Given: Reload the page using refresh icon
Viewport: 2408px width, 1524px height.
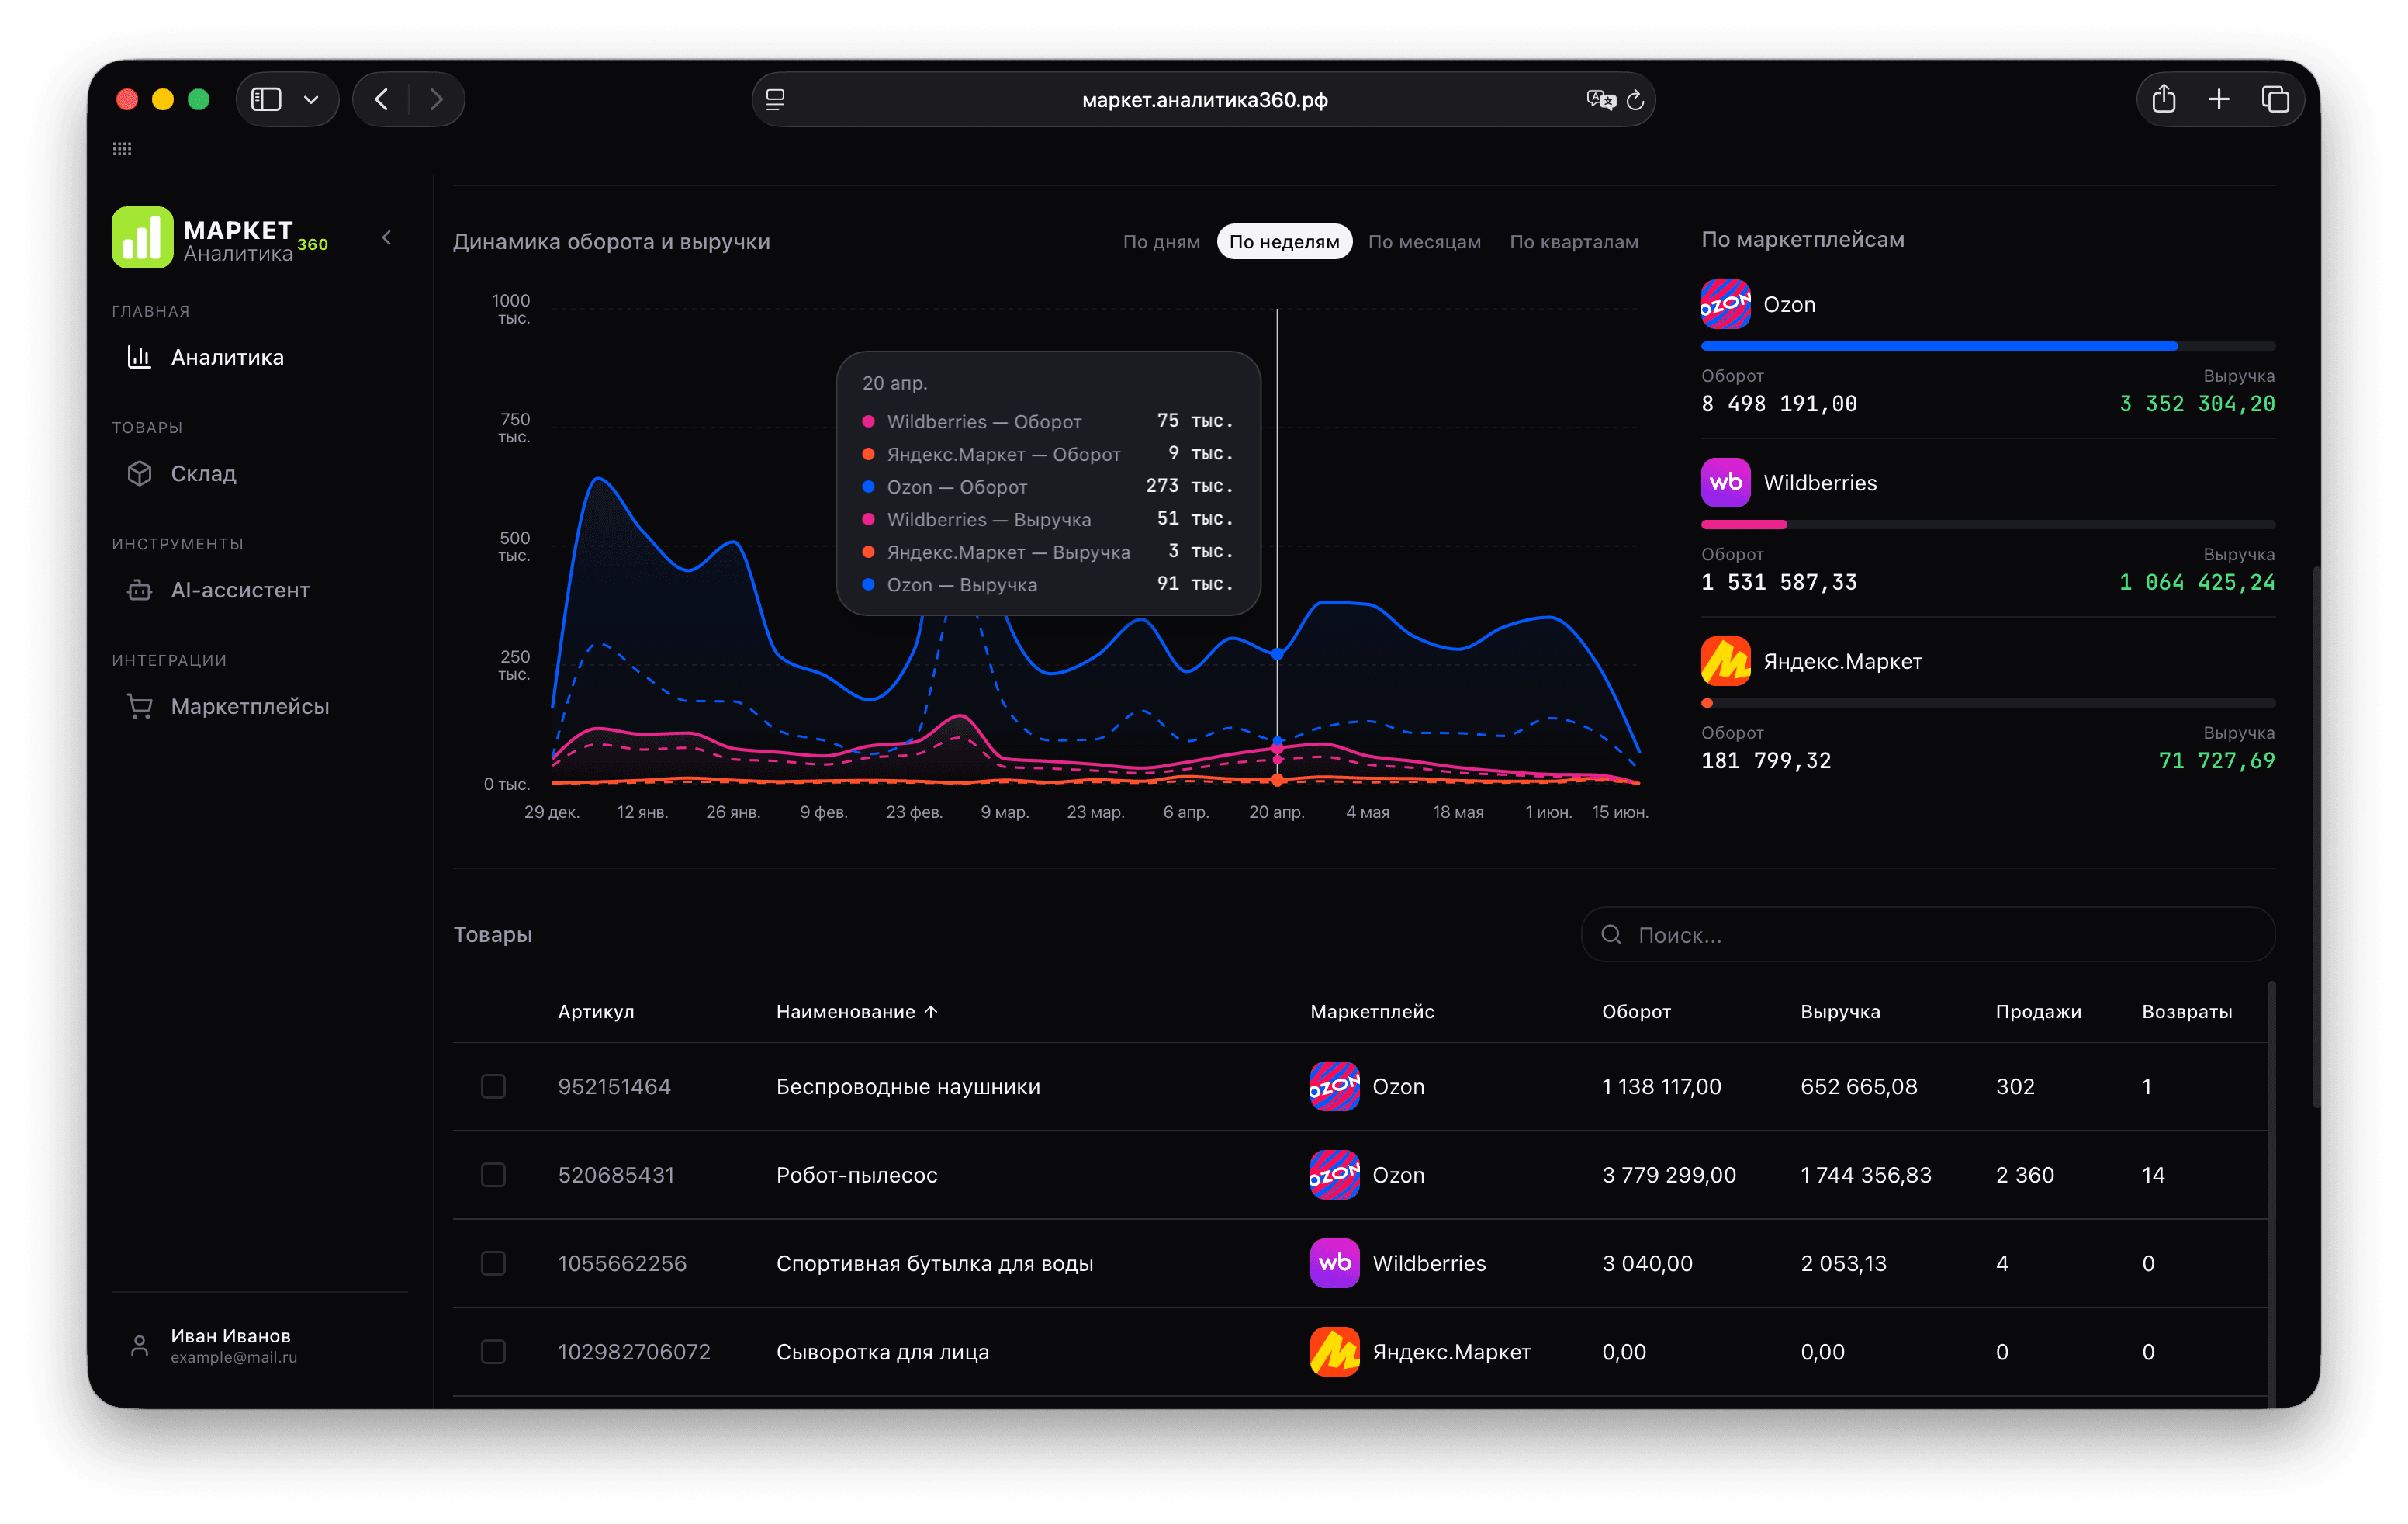Looking at the screenshot, I should pyautogui.click(x=1635, y=100).
